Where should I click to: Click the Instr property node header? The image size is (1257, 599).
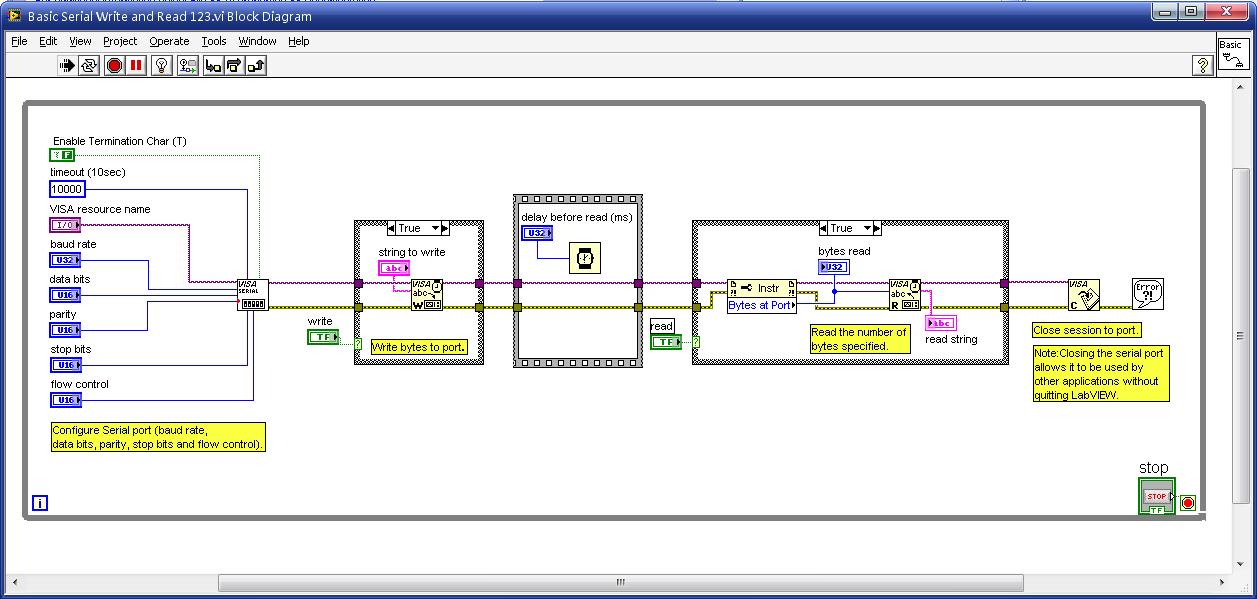tap(762, 288)
